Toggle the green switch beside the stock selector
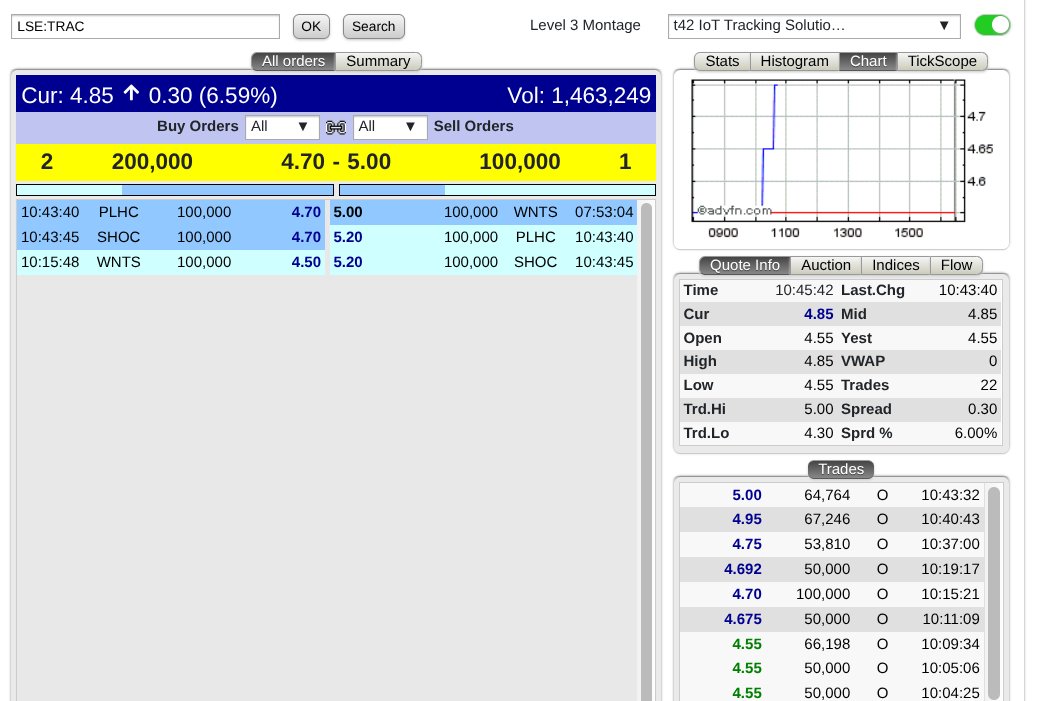 [x=992, y=25]
